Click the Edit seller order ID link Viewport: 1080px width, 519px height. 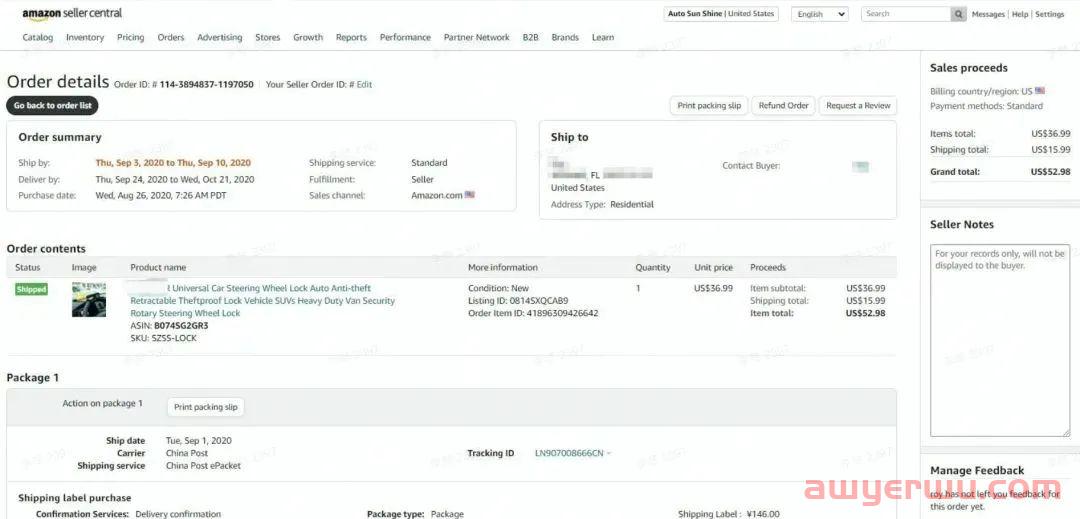[364, 85]
